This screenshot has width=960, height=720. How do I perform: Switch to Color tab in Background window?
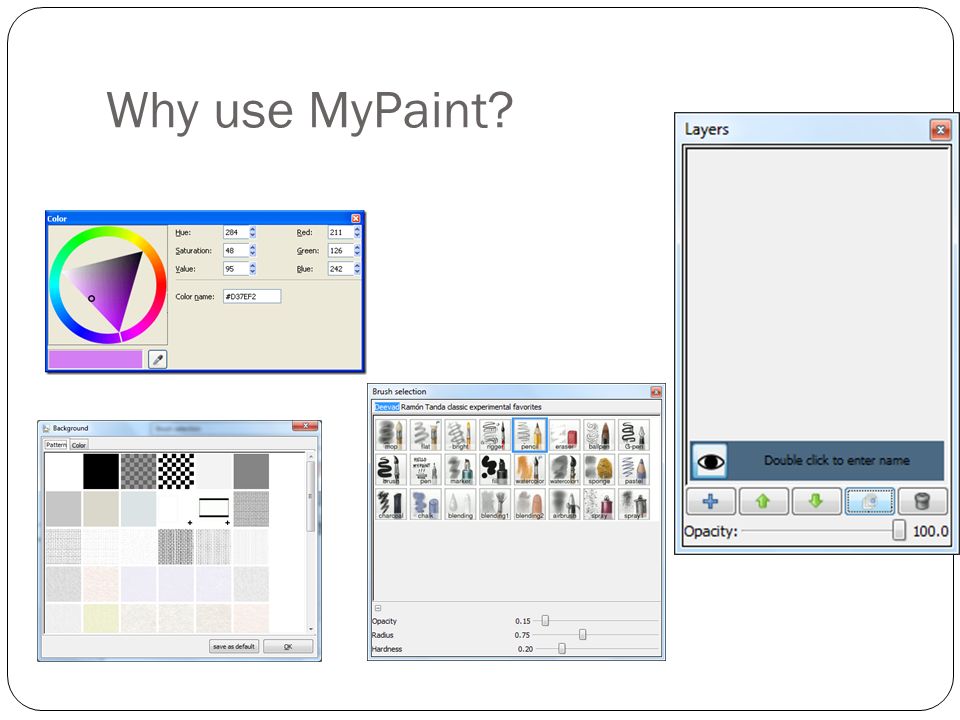(79, 445)
